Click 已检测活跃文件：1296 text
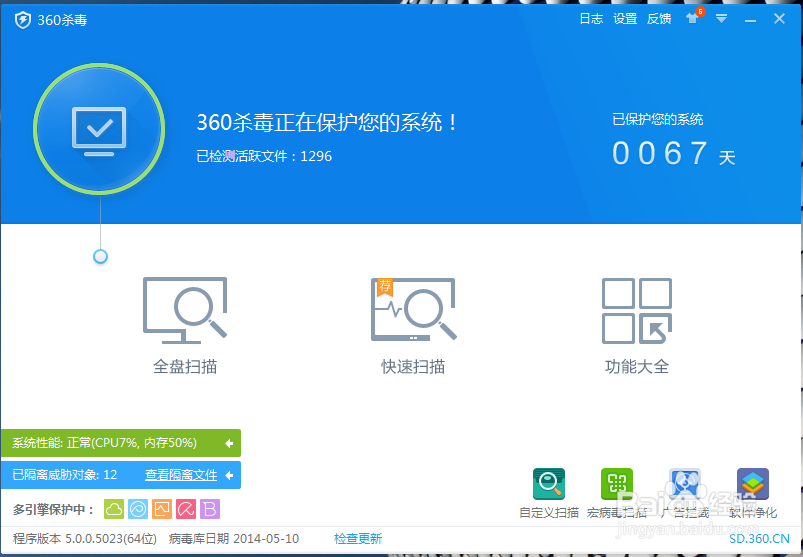The width and height of the screenshot is (803, 557). 264,156
